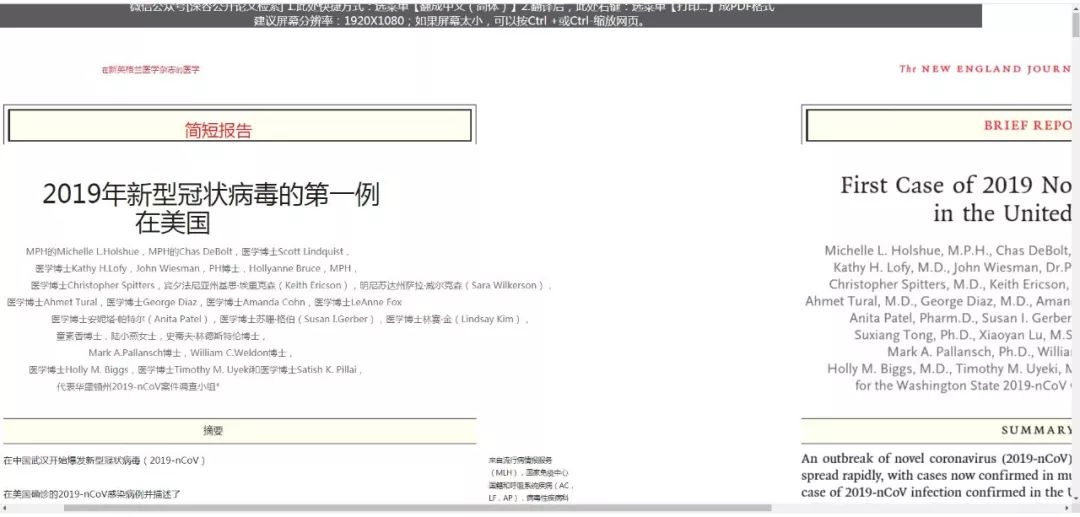
Task: Click the line 'Mark A.Pallansch博士，William C.Weldon博士'
Action: pos(190,353)
